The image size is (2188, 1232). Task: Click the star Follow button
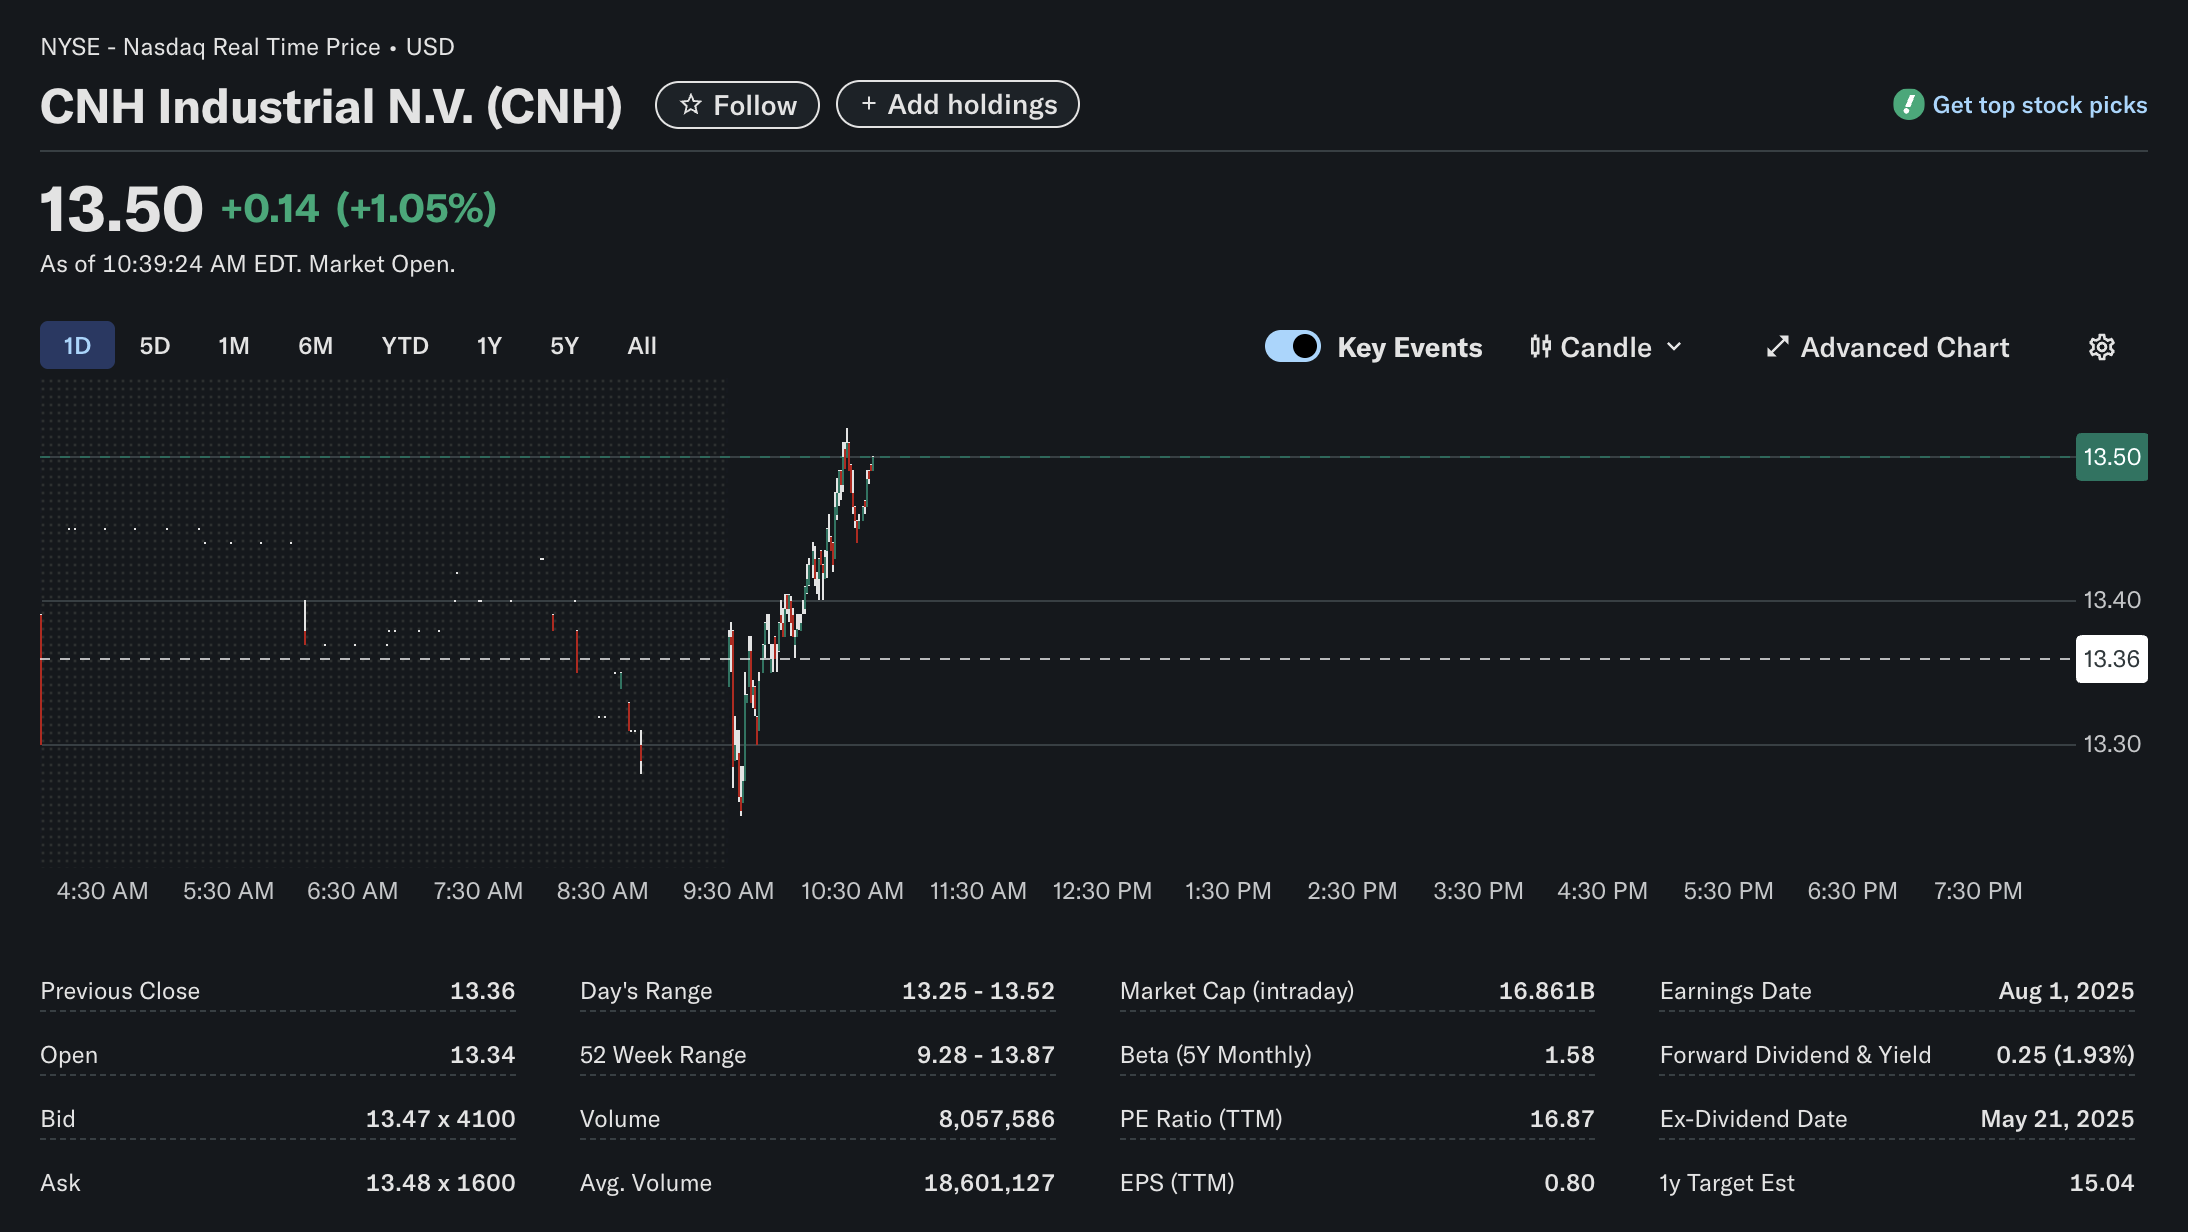[737, 105]
